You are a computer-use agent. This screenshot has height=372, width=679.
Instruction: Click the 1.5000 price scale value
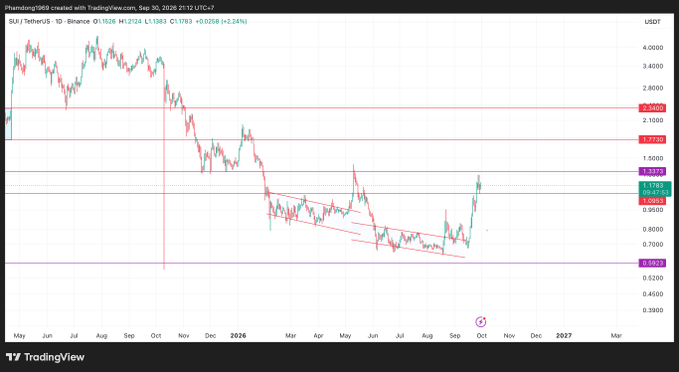coord(653,159)
